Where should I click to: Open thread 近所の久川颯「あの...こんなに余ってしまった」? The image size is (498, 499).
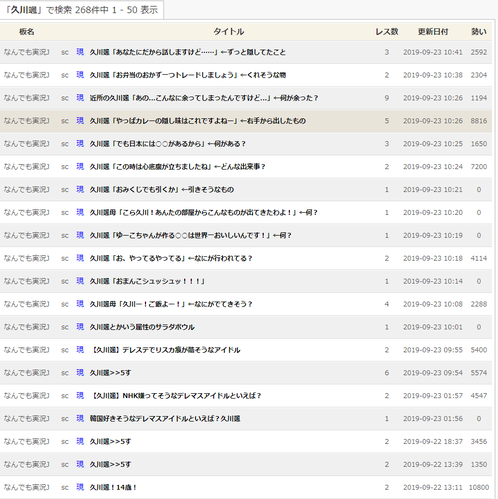pos(204,98)
